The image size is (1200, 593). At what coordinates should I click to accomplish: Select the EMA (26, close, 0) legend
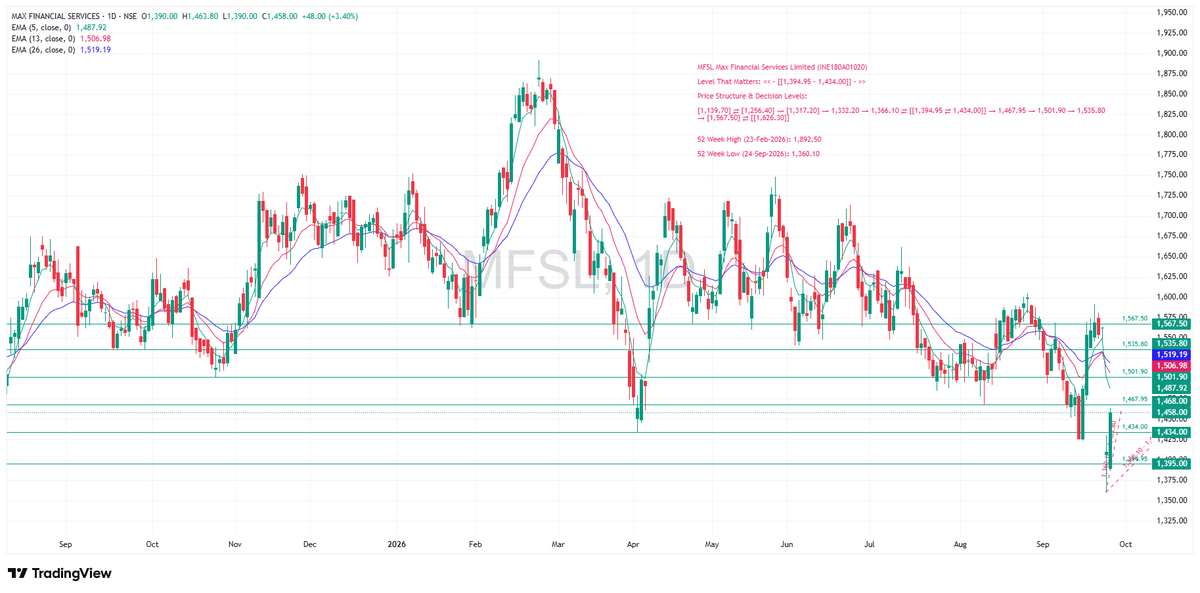pyautogui.click(x=43, y=49)
